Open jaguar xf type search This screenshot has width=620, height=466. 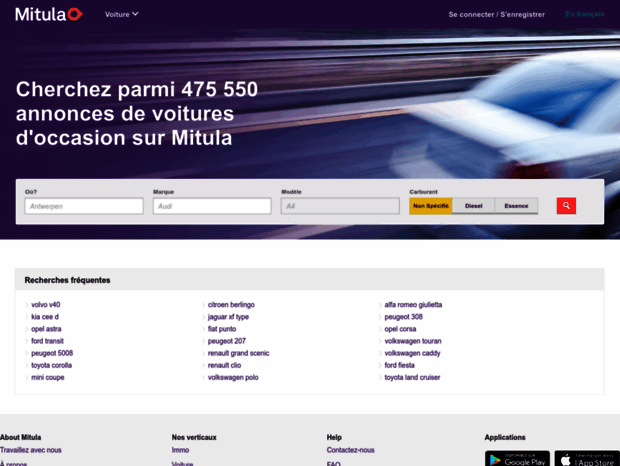(228, 317)
